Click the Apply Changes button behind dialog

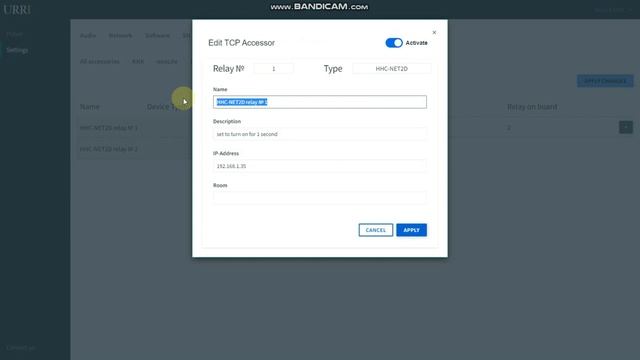(605, 81)
